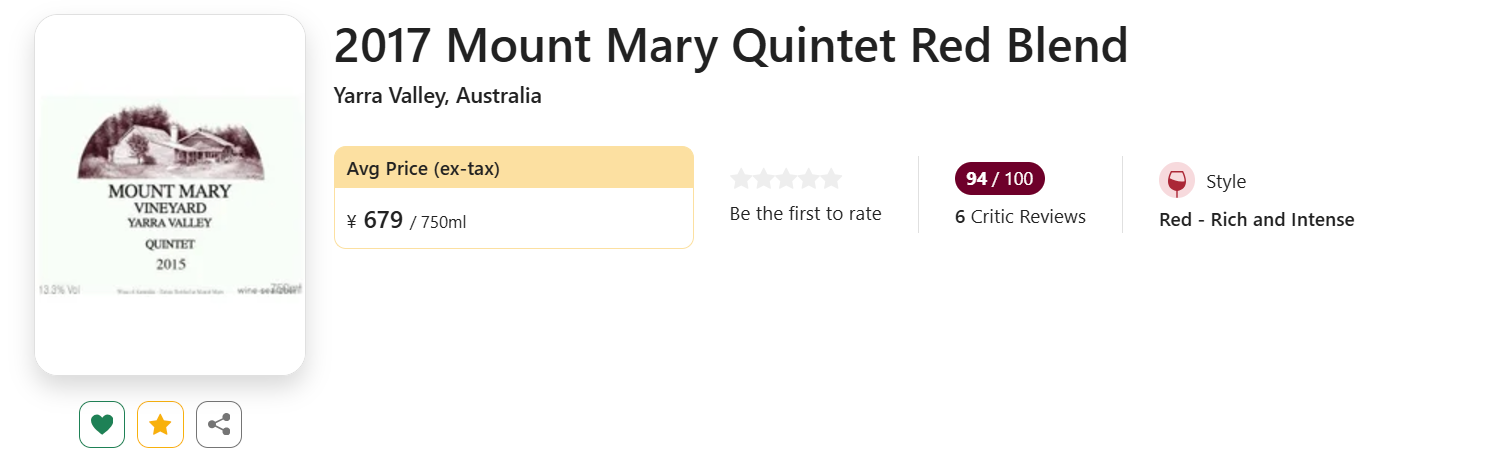
Task: Rate the wine two stars
Action: pyautogui.click(x=764, y=179)
